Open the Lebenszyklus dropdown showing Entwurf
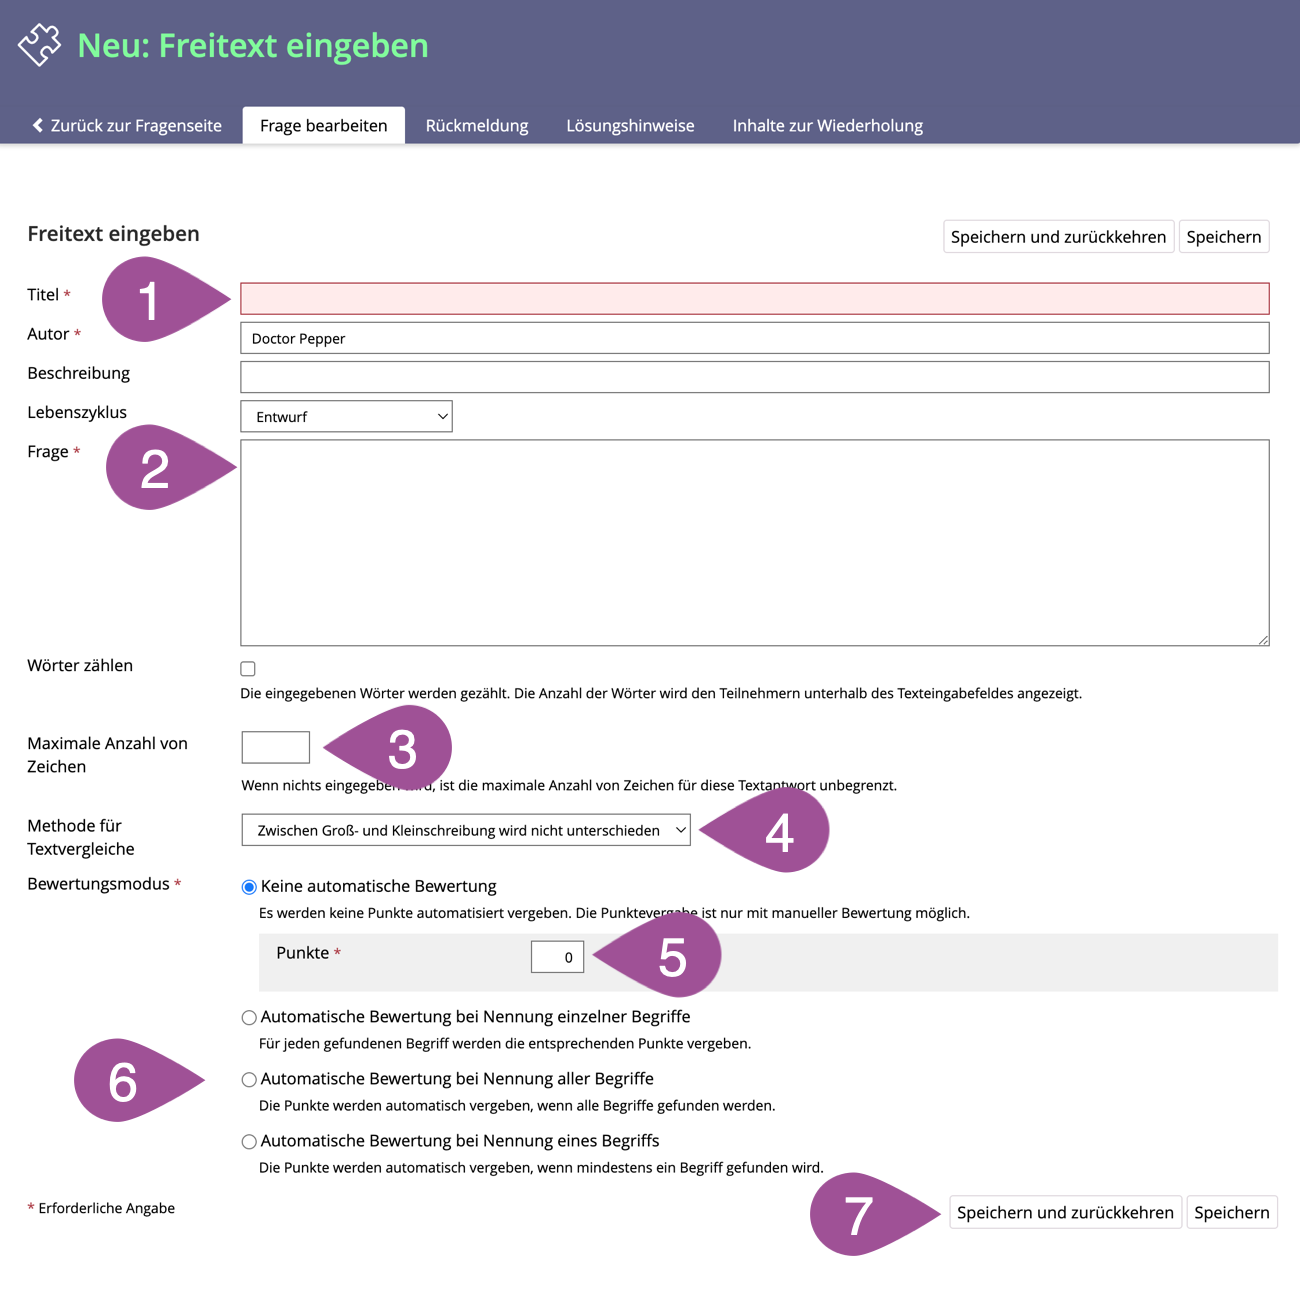 [346, 417]
